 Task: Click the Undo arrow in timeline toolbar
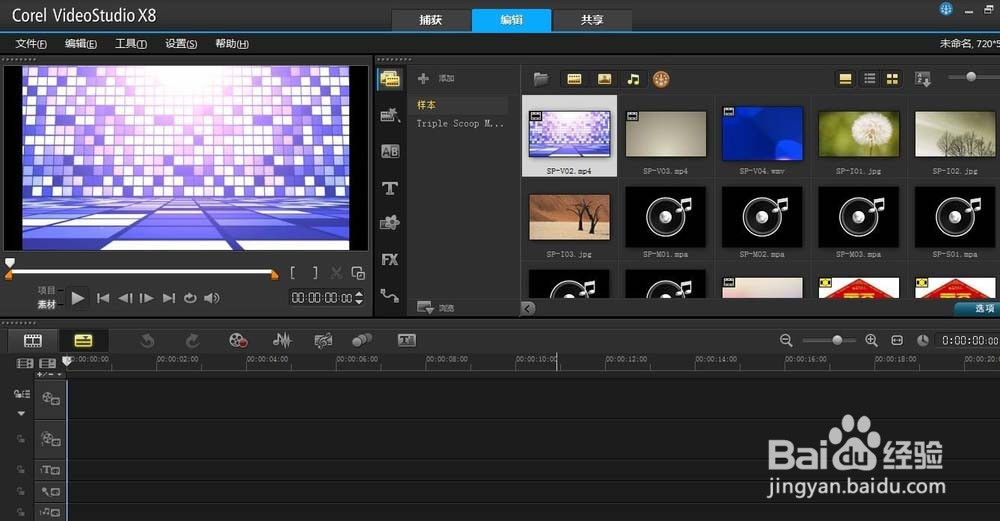[147, 341]
